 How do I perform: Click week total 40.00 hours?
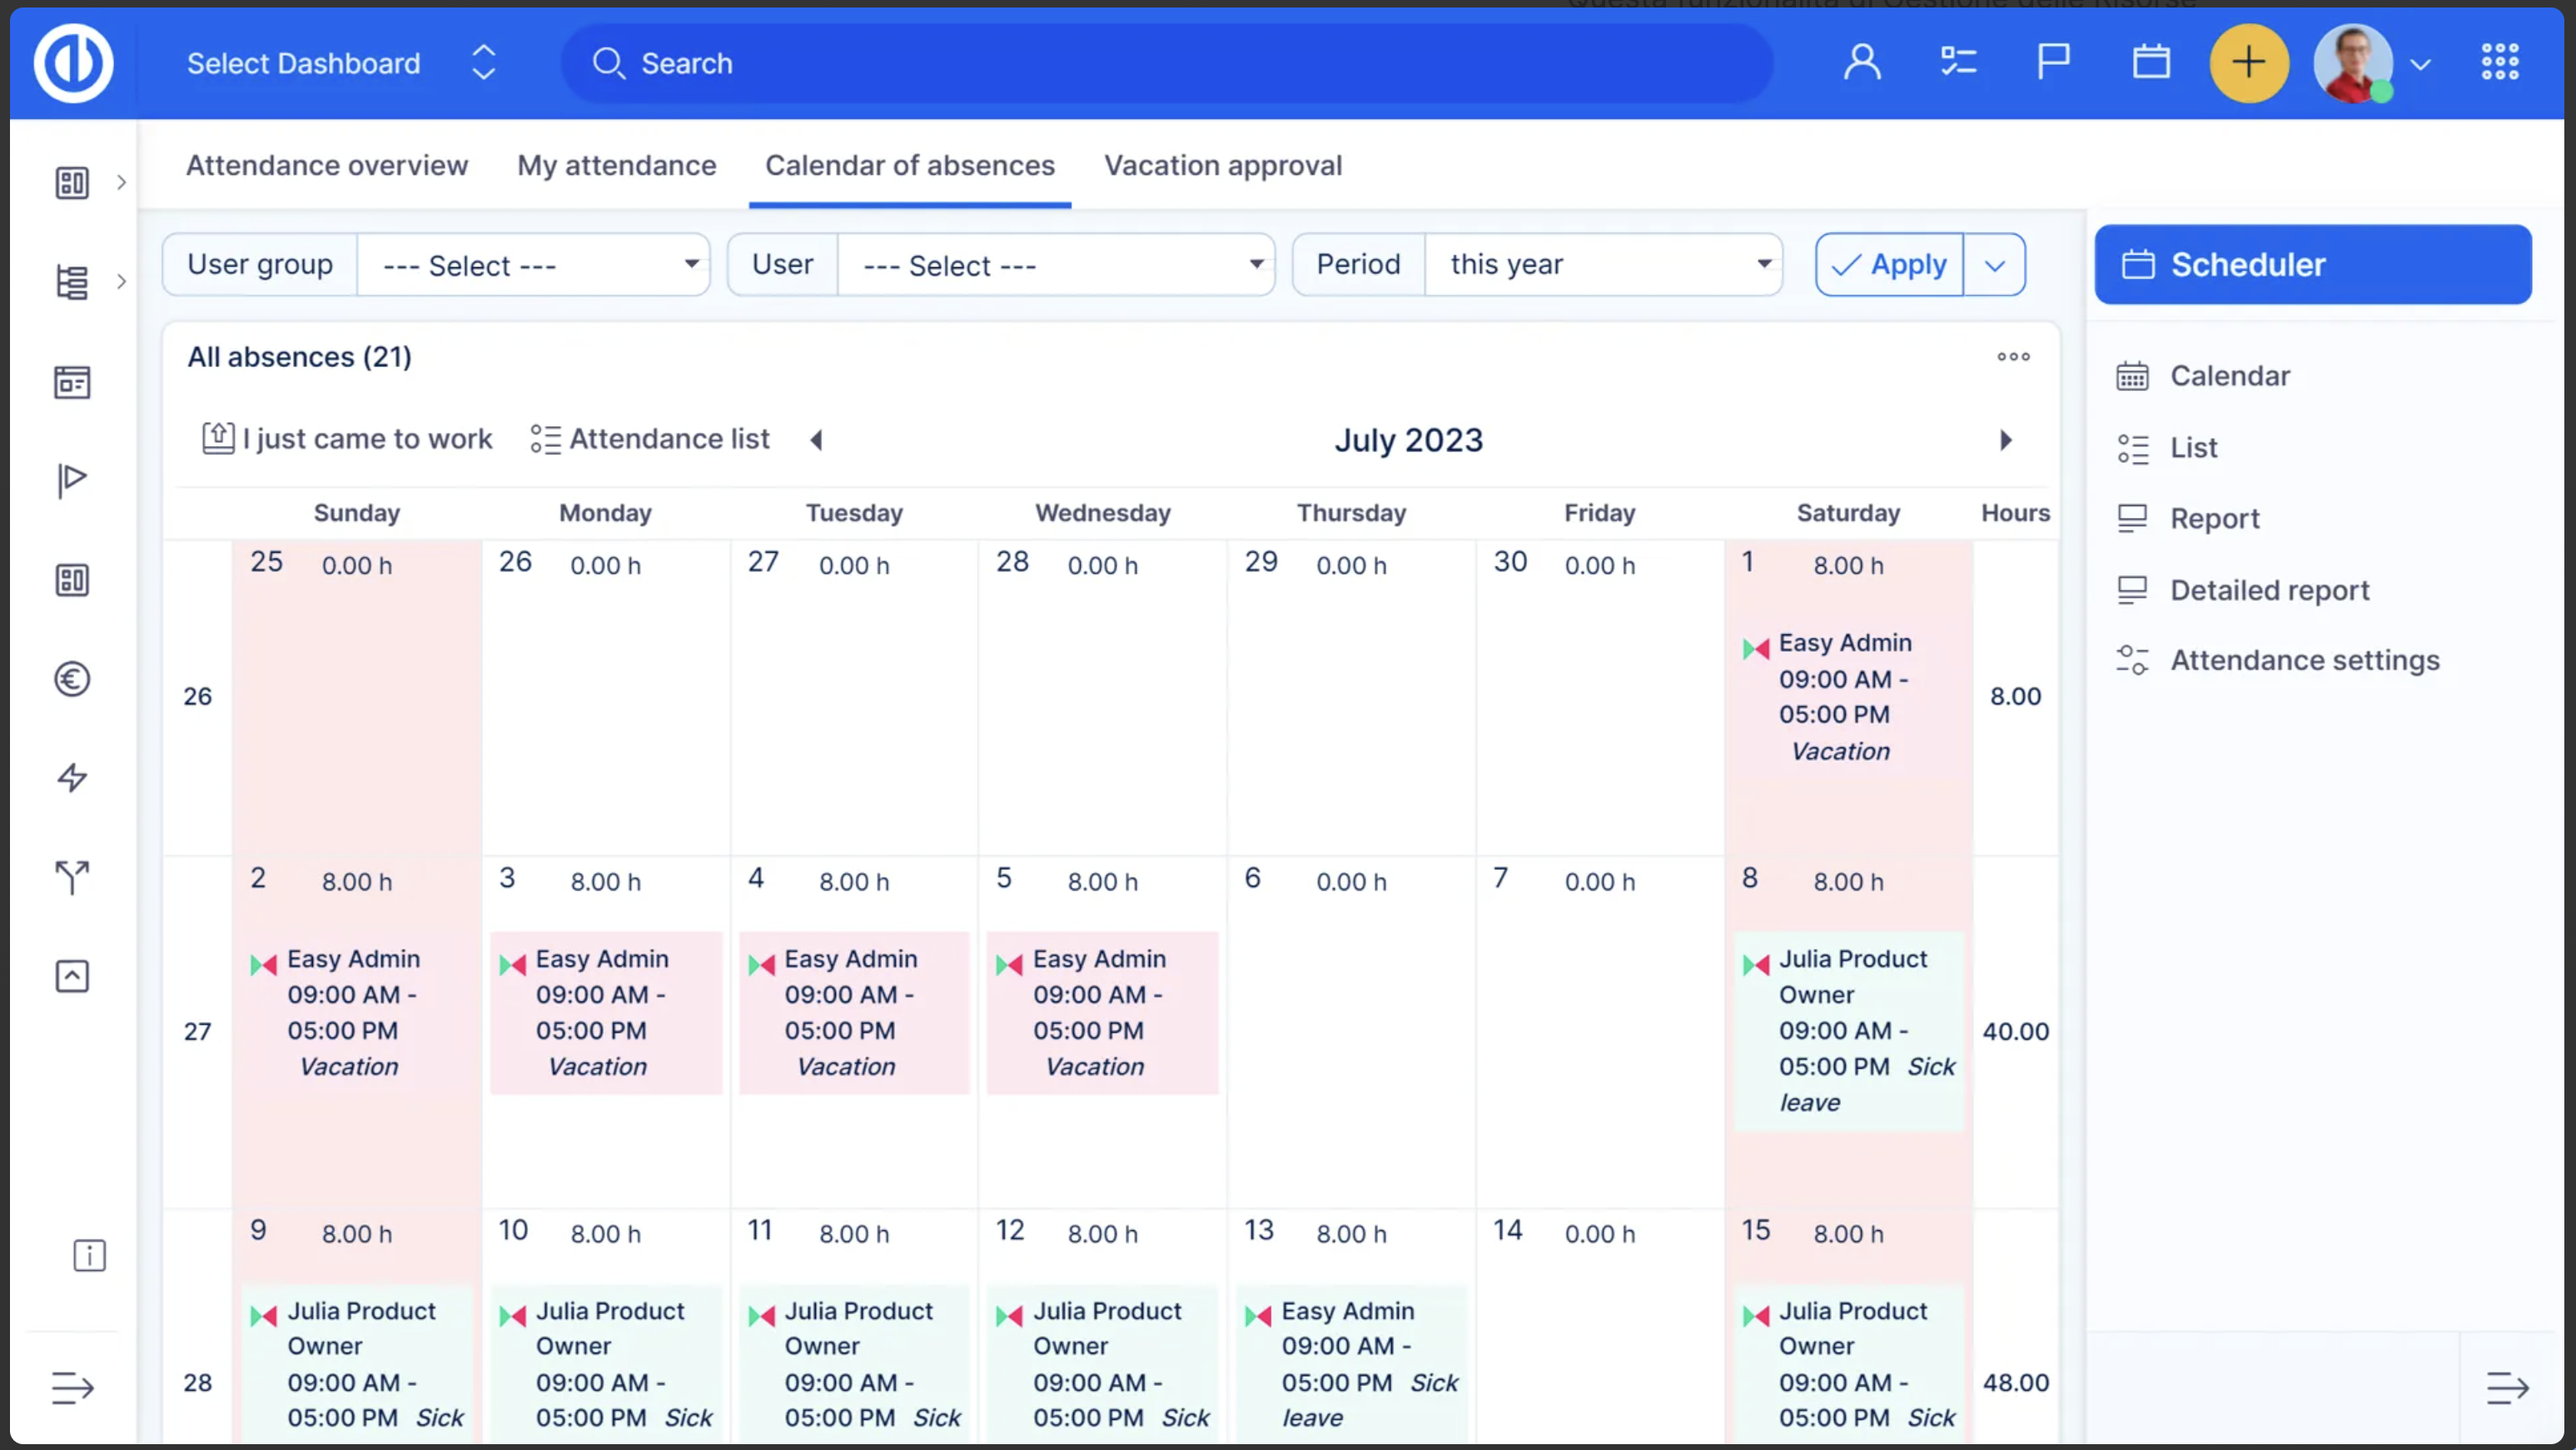(2015, 1031)
